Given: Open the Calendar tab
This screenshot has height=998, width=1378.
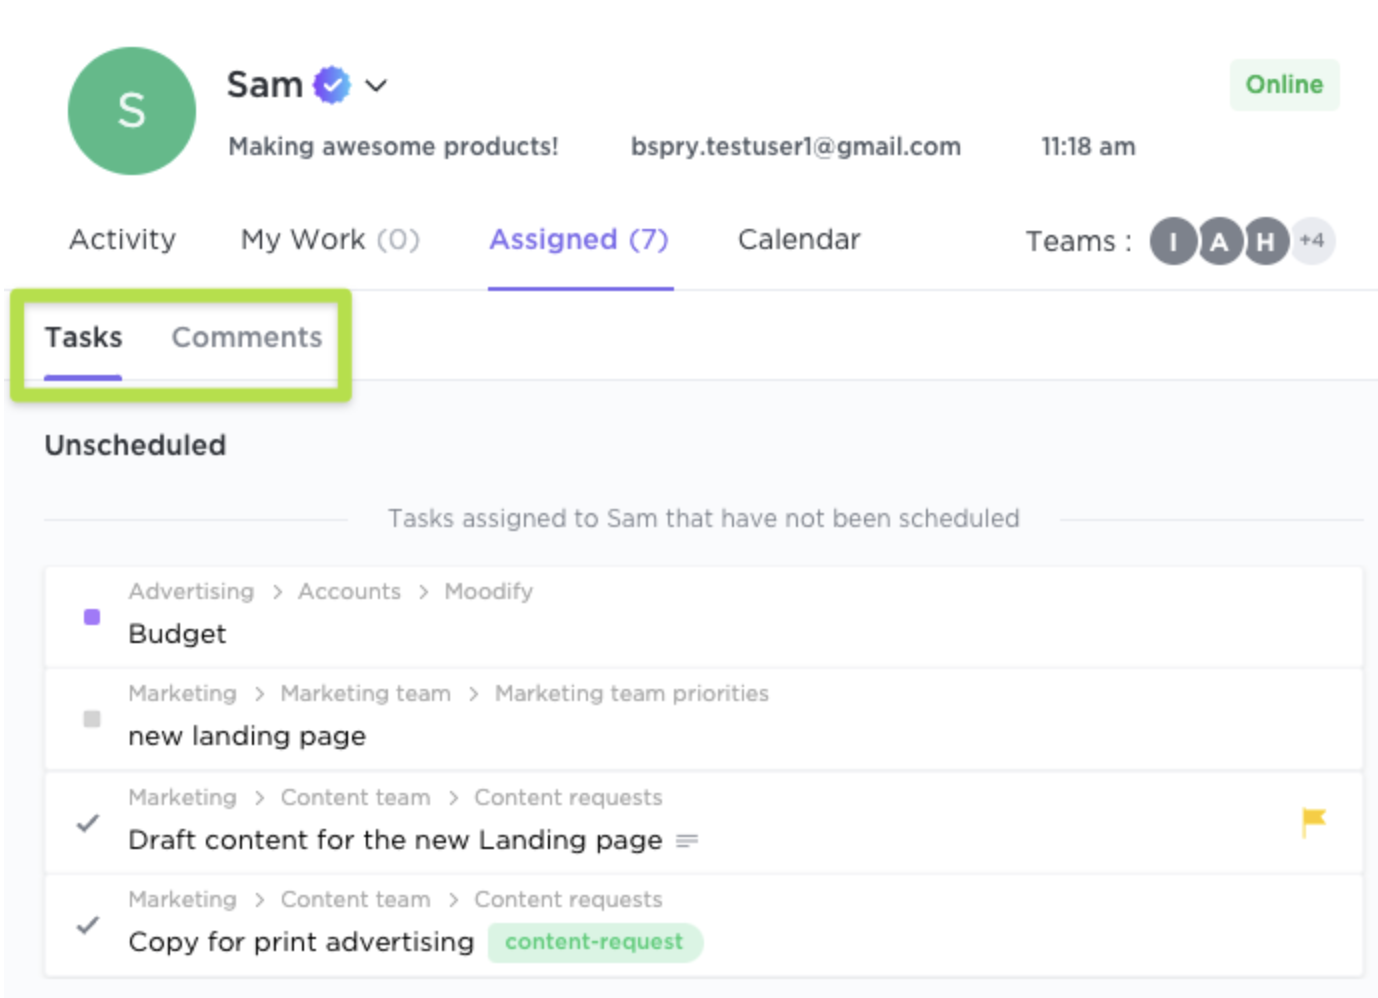Looking at the screenshot, I should click(799, 240).
